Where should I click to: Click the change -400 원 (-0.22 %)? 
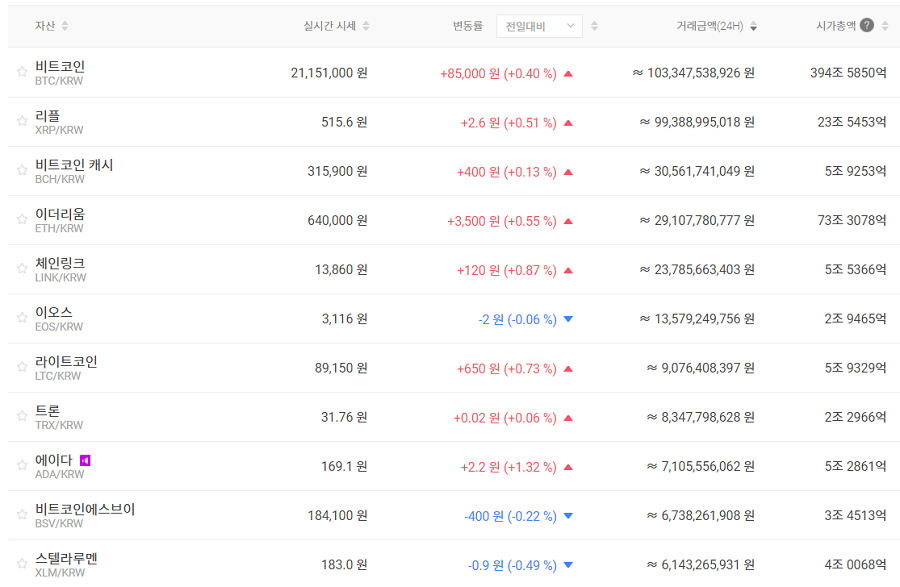(x=510, y=516)
